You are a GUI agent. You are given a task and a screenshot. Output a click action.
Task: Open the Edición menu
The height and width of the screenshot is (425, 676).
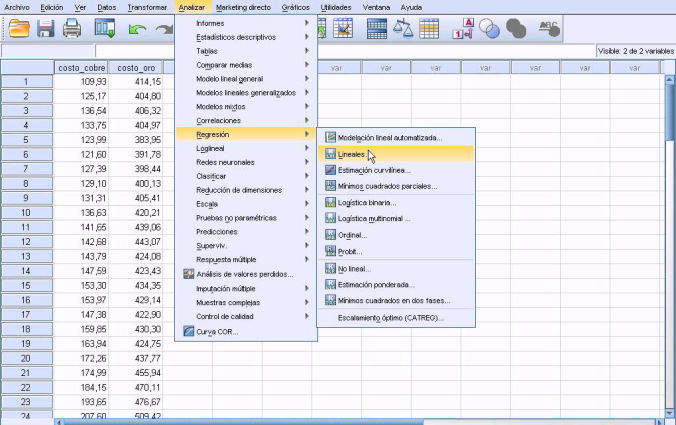[52, 7]
